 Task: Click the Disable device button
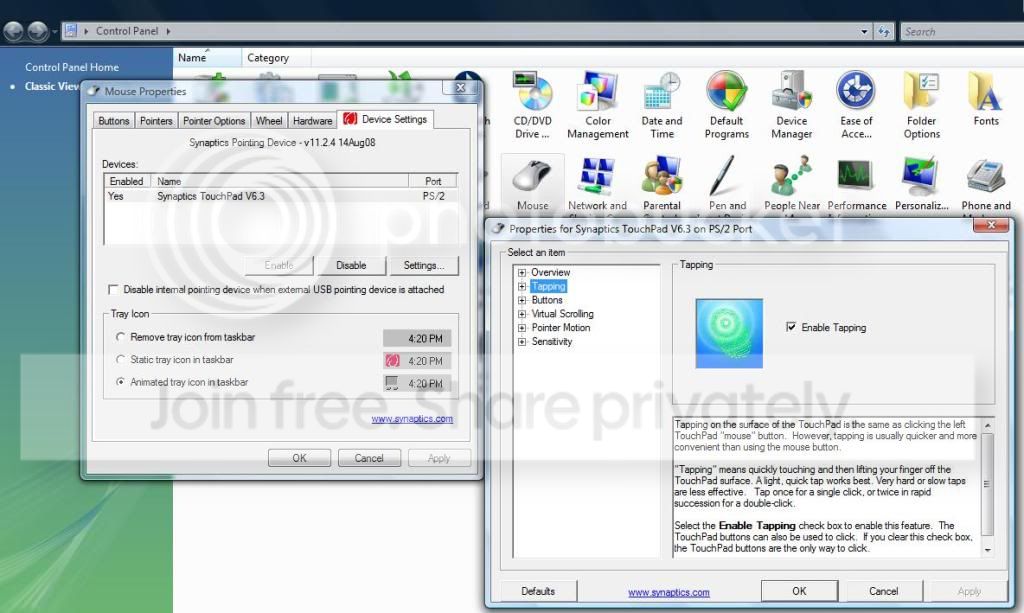click(351, 265)
